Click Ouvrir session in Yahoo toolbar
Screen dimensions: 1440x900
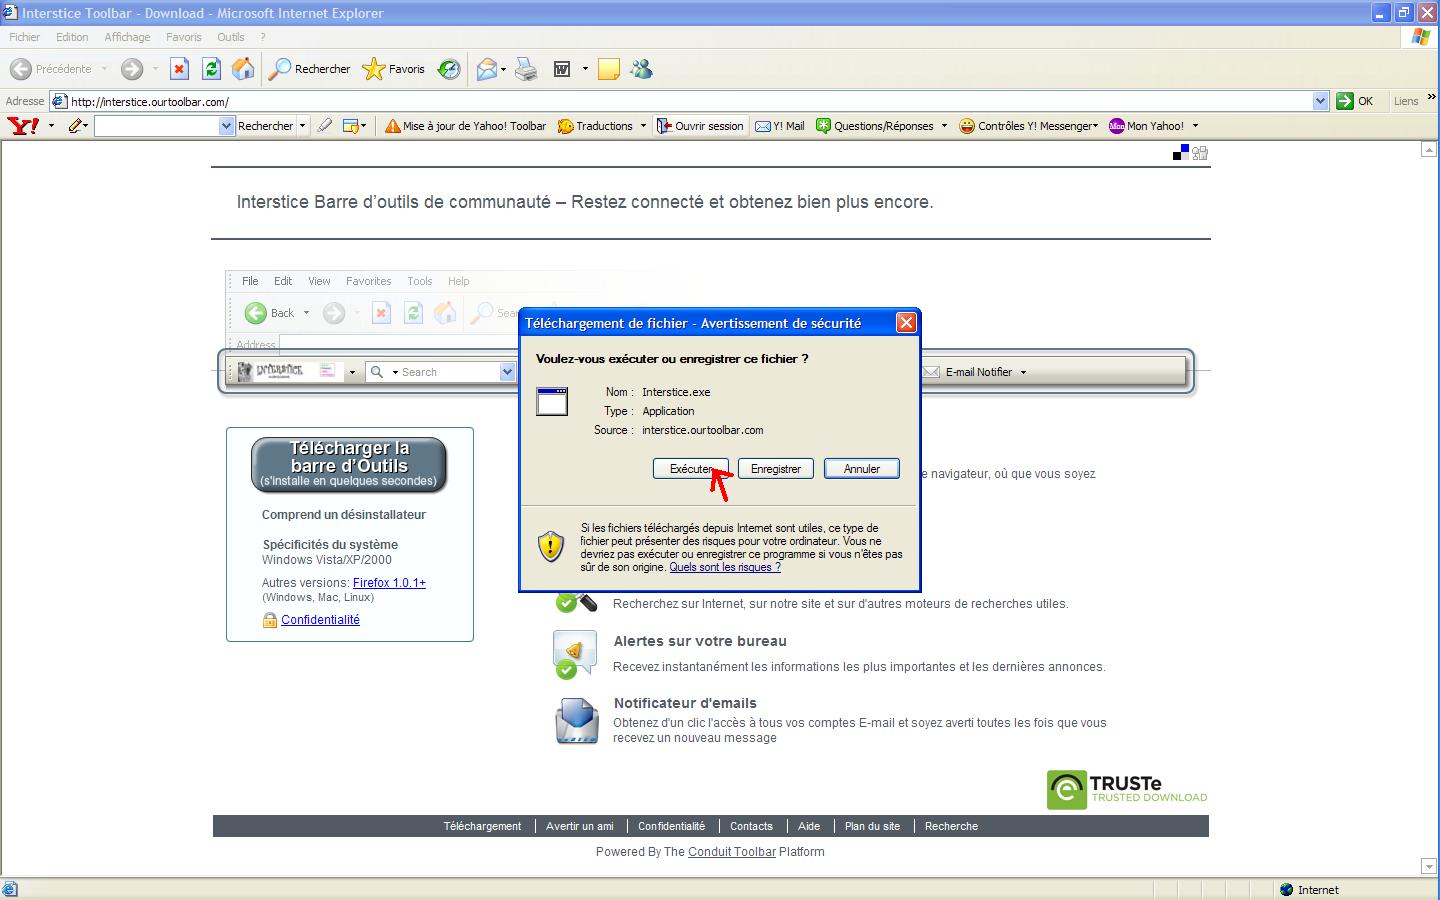[x=700, y=126]
